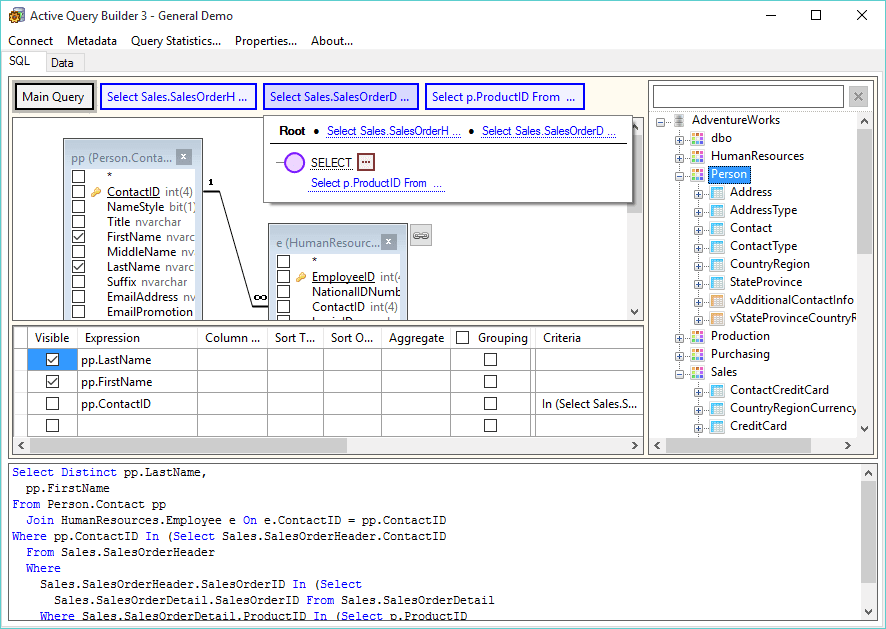The image size is (886, 629).
Task: Switch to the Data tab
Action: 63,62
